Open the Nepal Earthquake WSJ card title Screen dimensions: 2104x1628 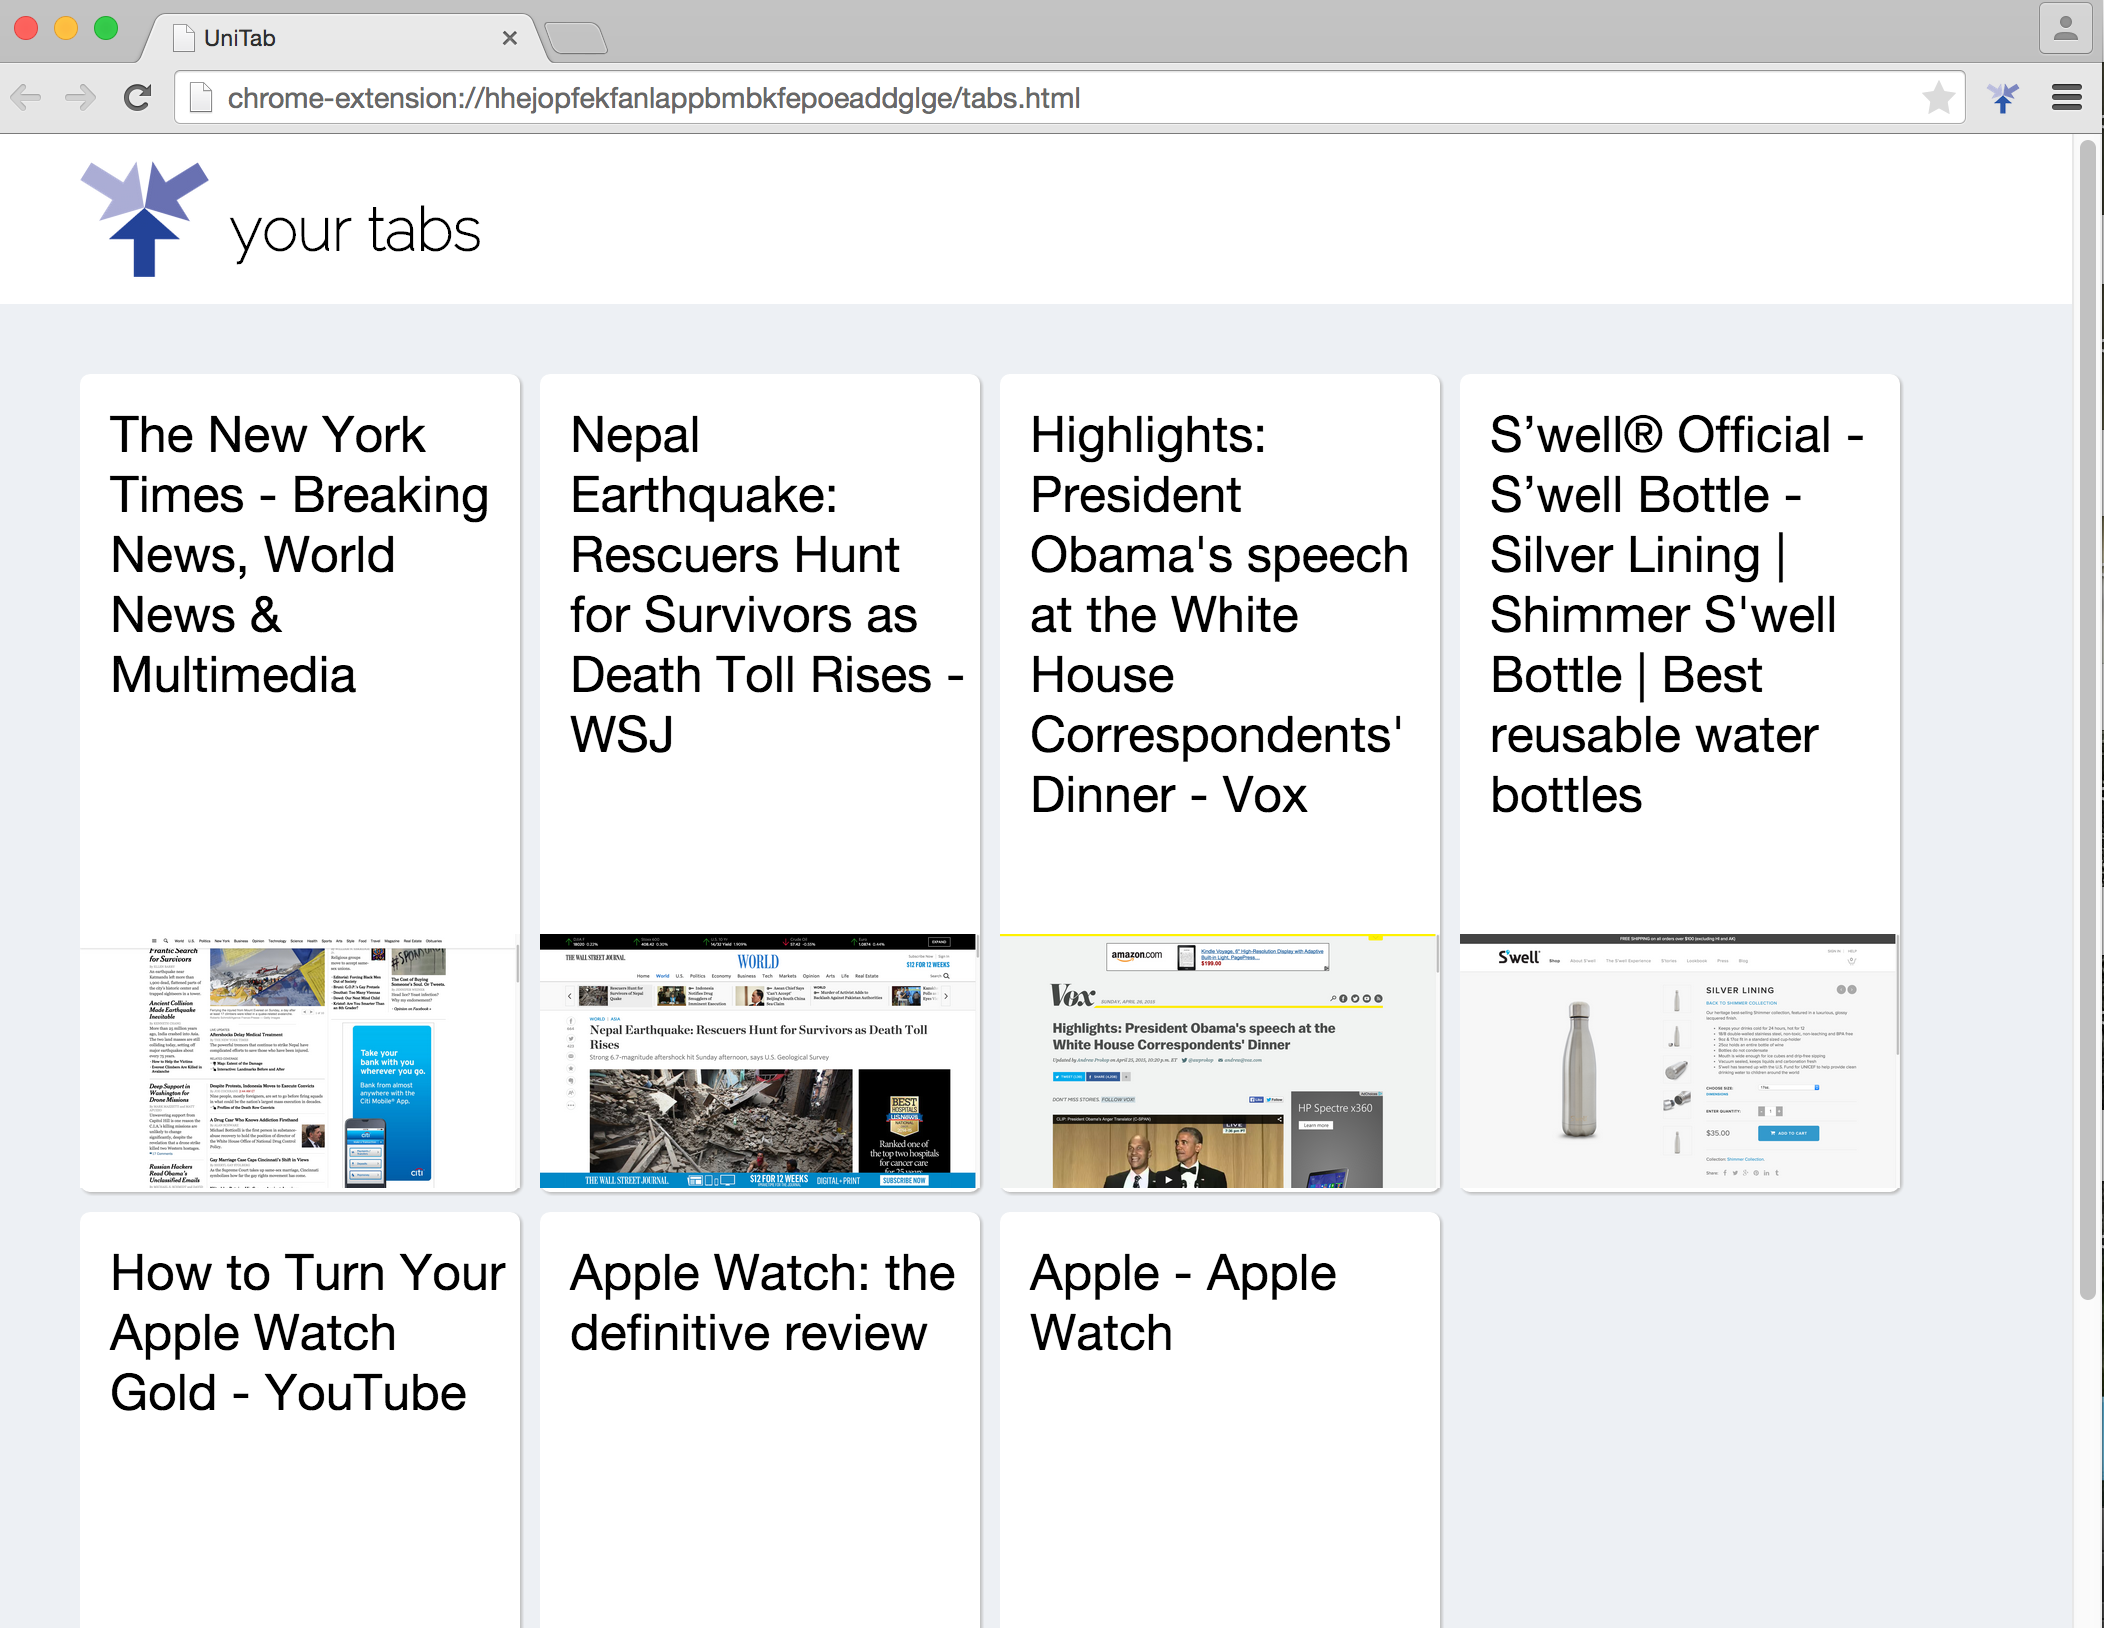pos(760,585)
